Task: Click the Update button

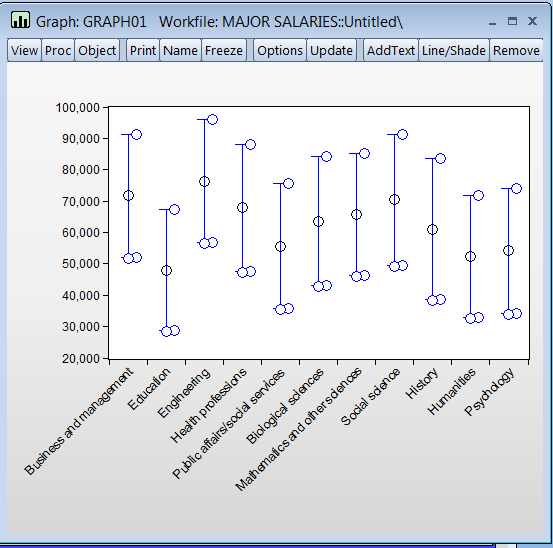Action: (331, 50)
